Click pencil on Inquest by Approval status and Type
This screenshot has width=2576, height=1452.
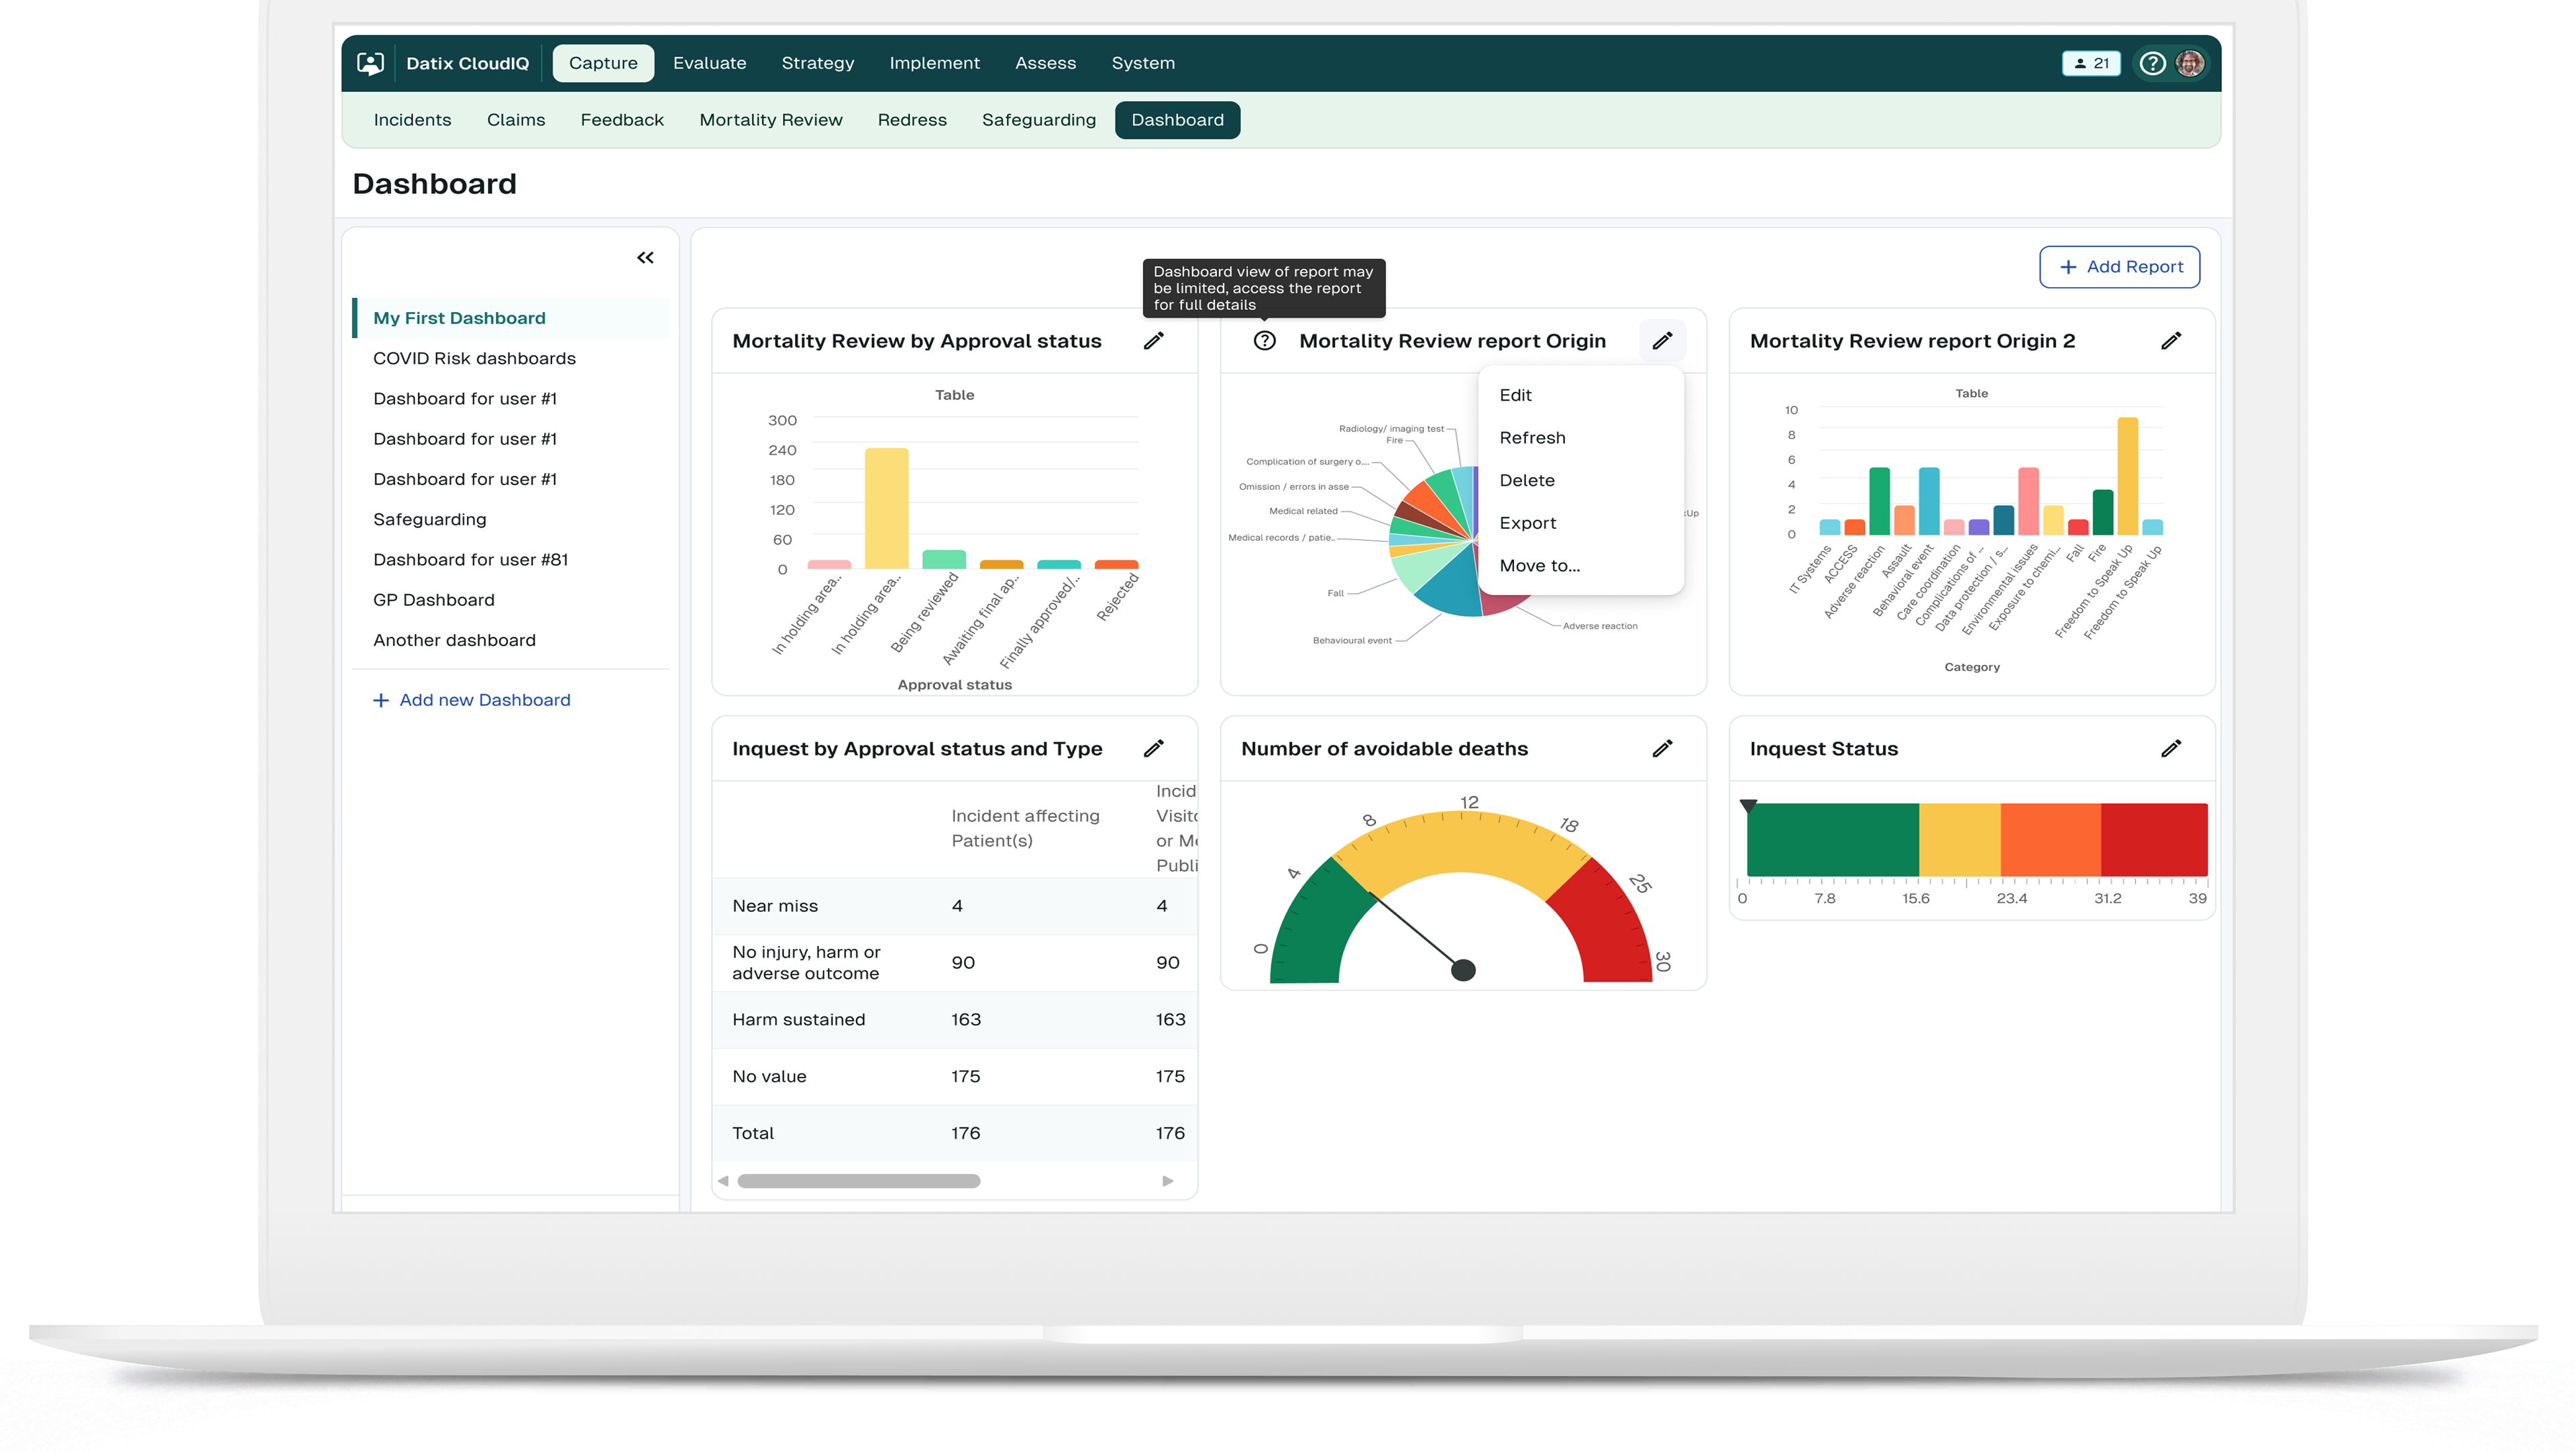point(1153,748)
